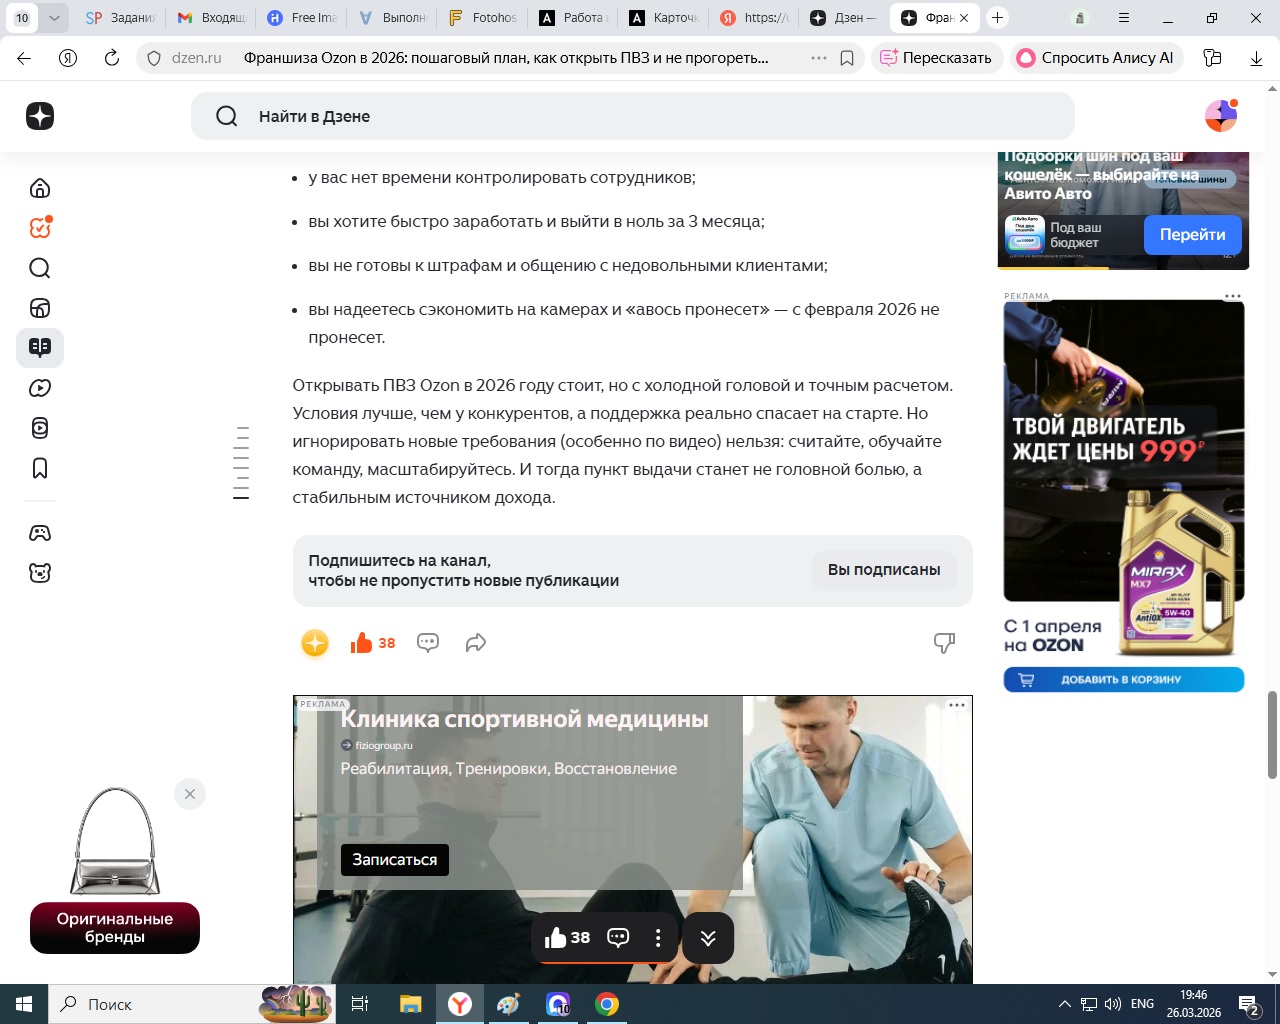Open saved bookmarks in the Dzen sidebar
This screenshot has width=1280, height=1024.
coord(40,468)
